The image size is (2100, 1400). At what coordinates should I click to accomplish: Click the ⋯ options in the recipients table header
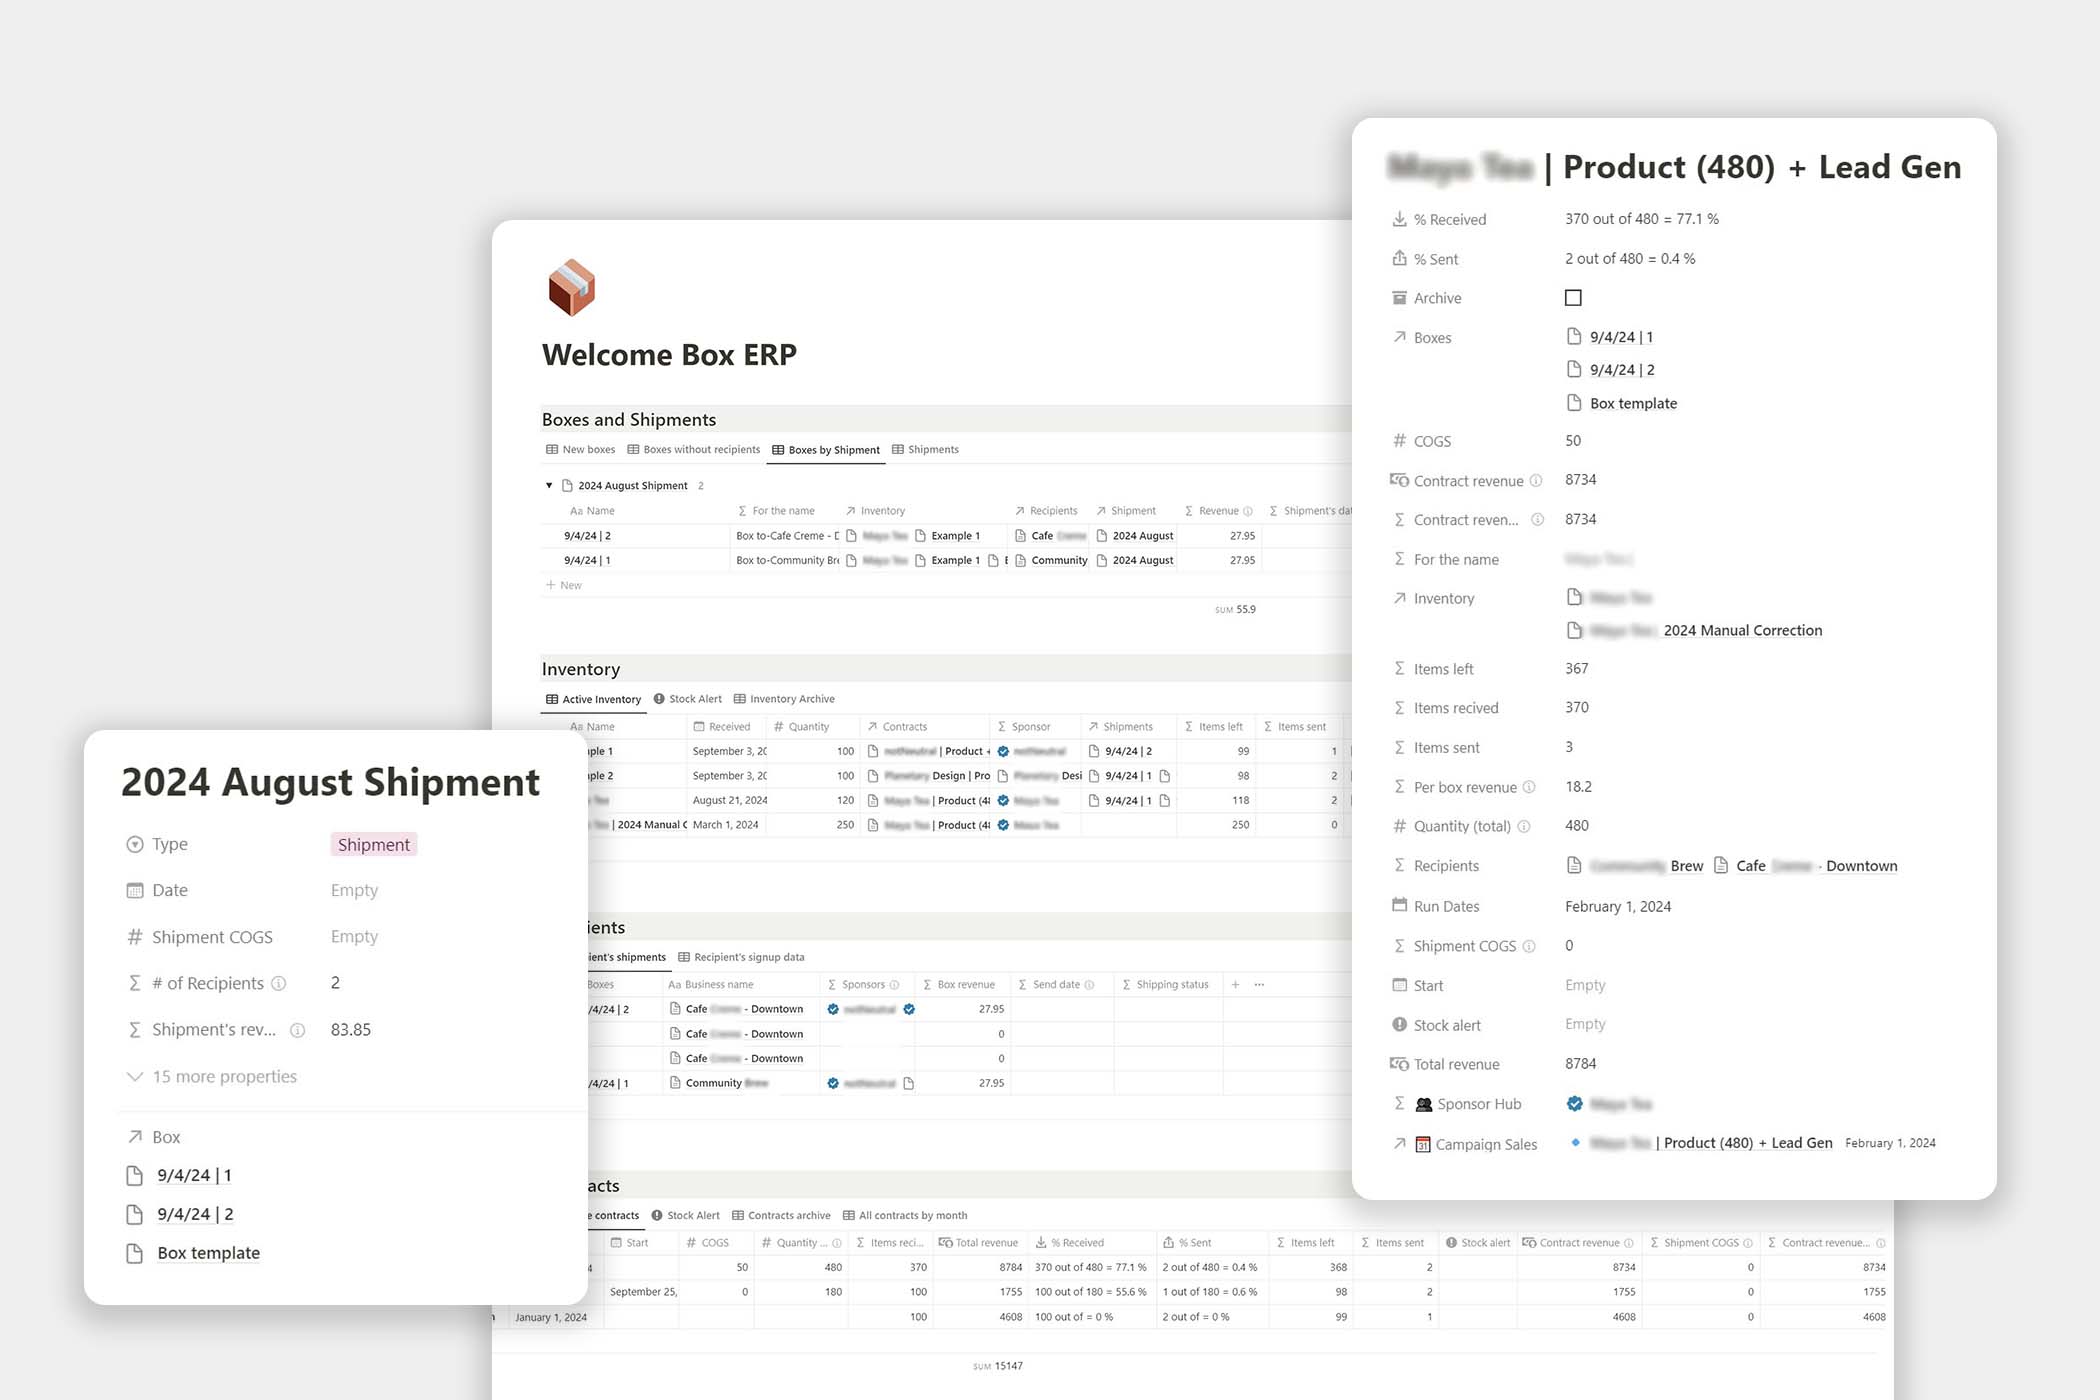point(1258,984)
